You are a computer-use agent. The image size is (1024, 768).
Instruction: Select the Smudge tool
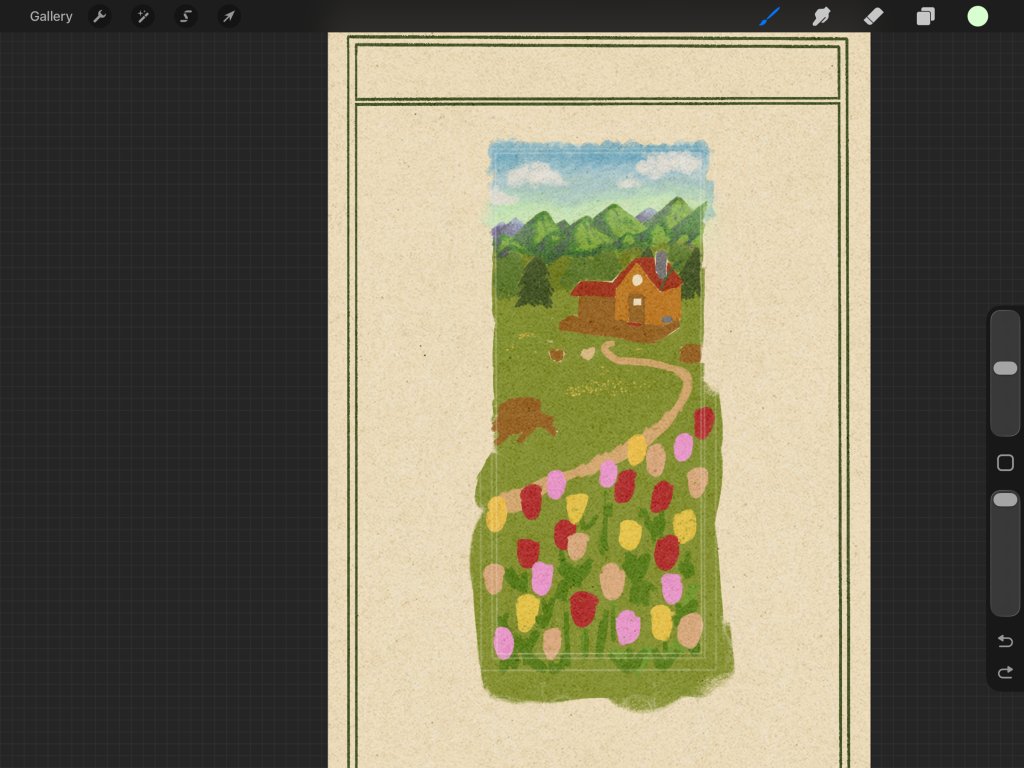(x=821, y=16)
